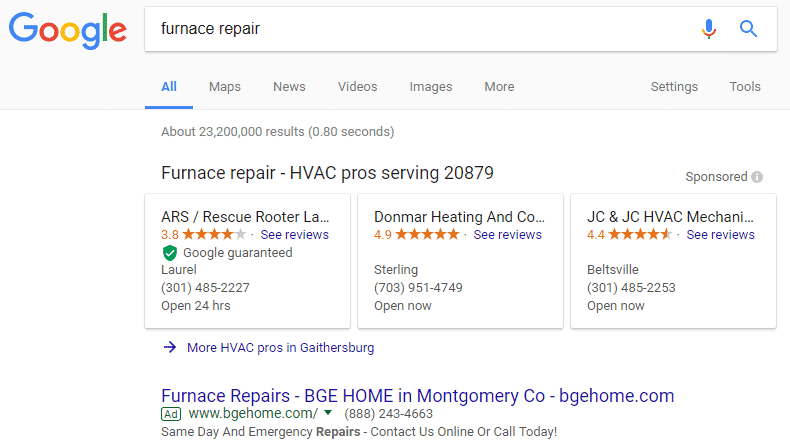The image size is (790, 445).
Task: Switch to the Maps tab
Action: 225,87
